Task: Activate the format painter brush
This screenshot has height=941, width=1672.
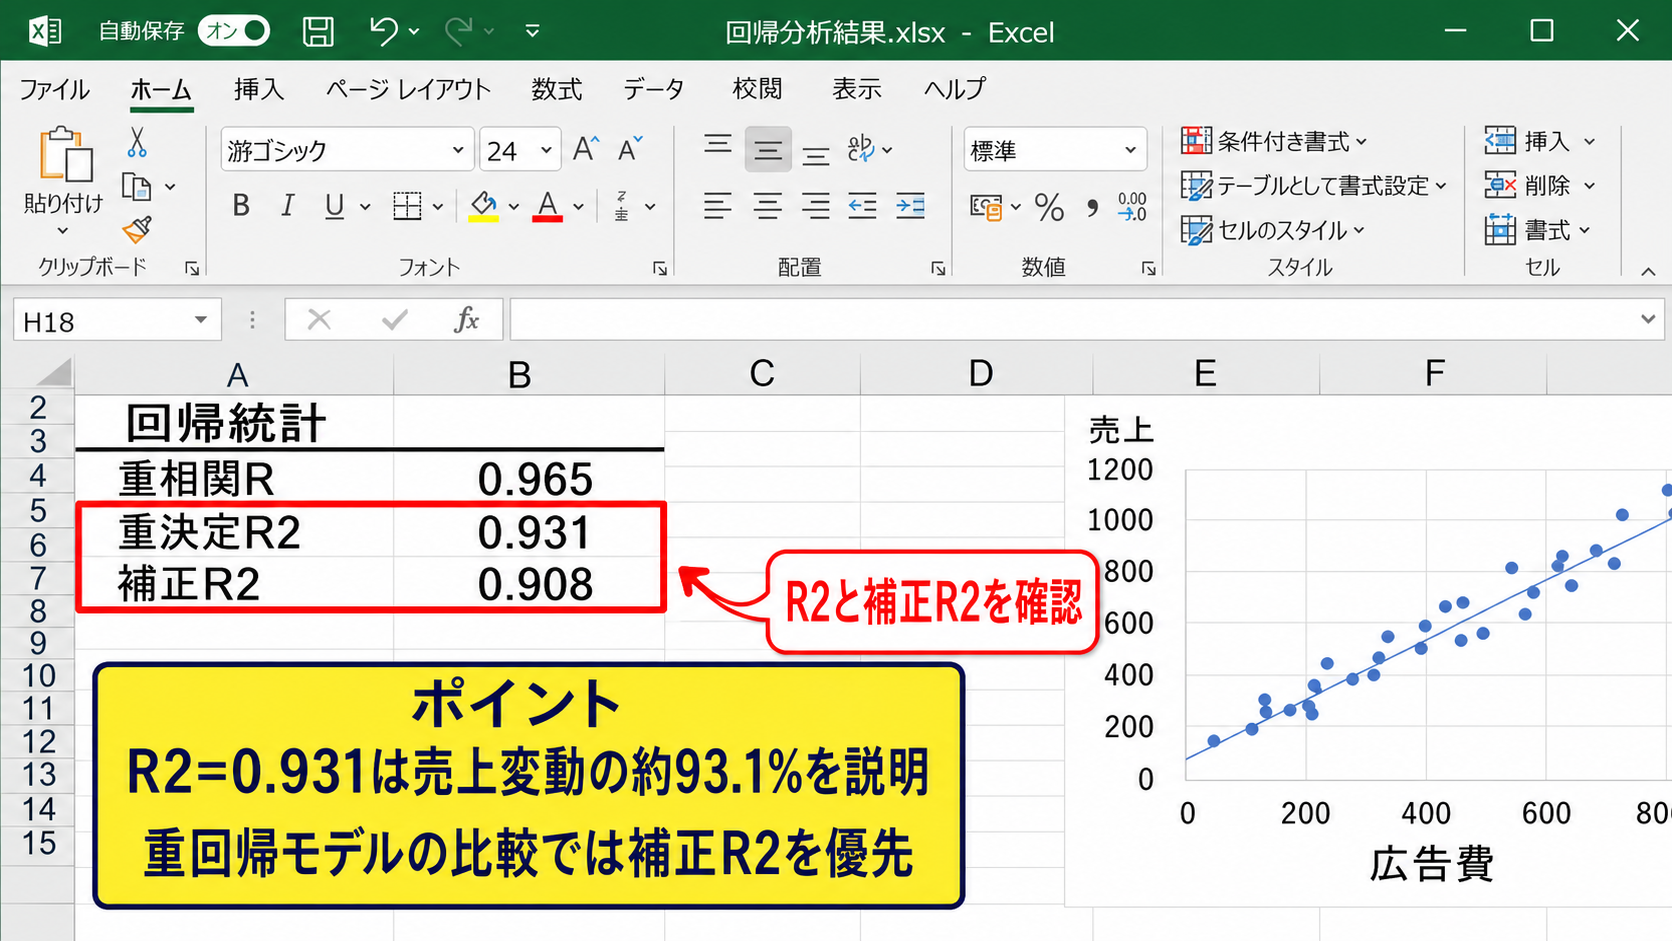Action: [x=137, y=230]
